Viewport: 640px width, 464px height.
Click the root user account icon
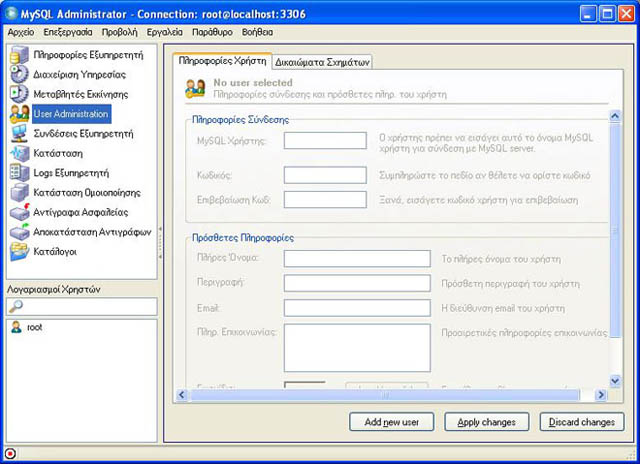[16, 327]
